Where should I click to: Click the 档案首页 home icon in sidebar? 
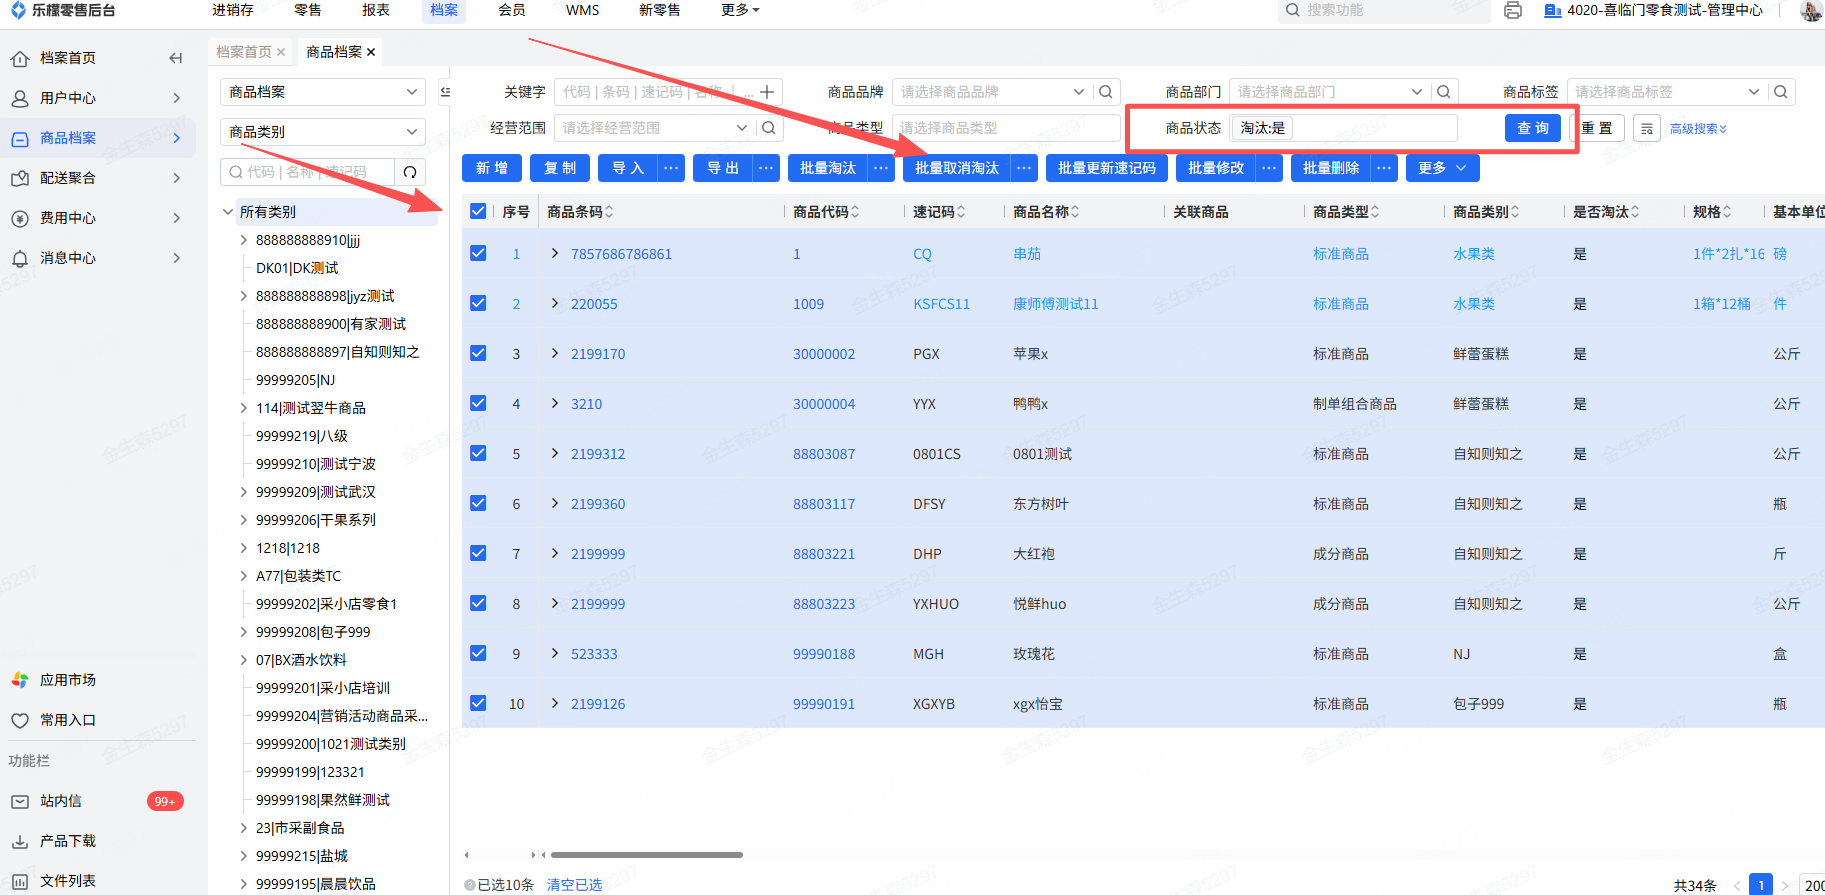pos(20,58)
